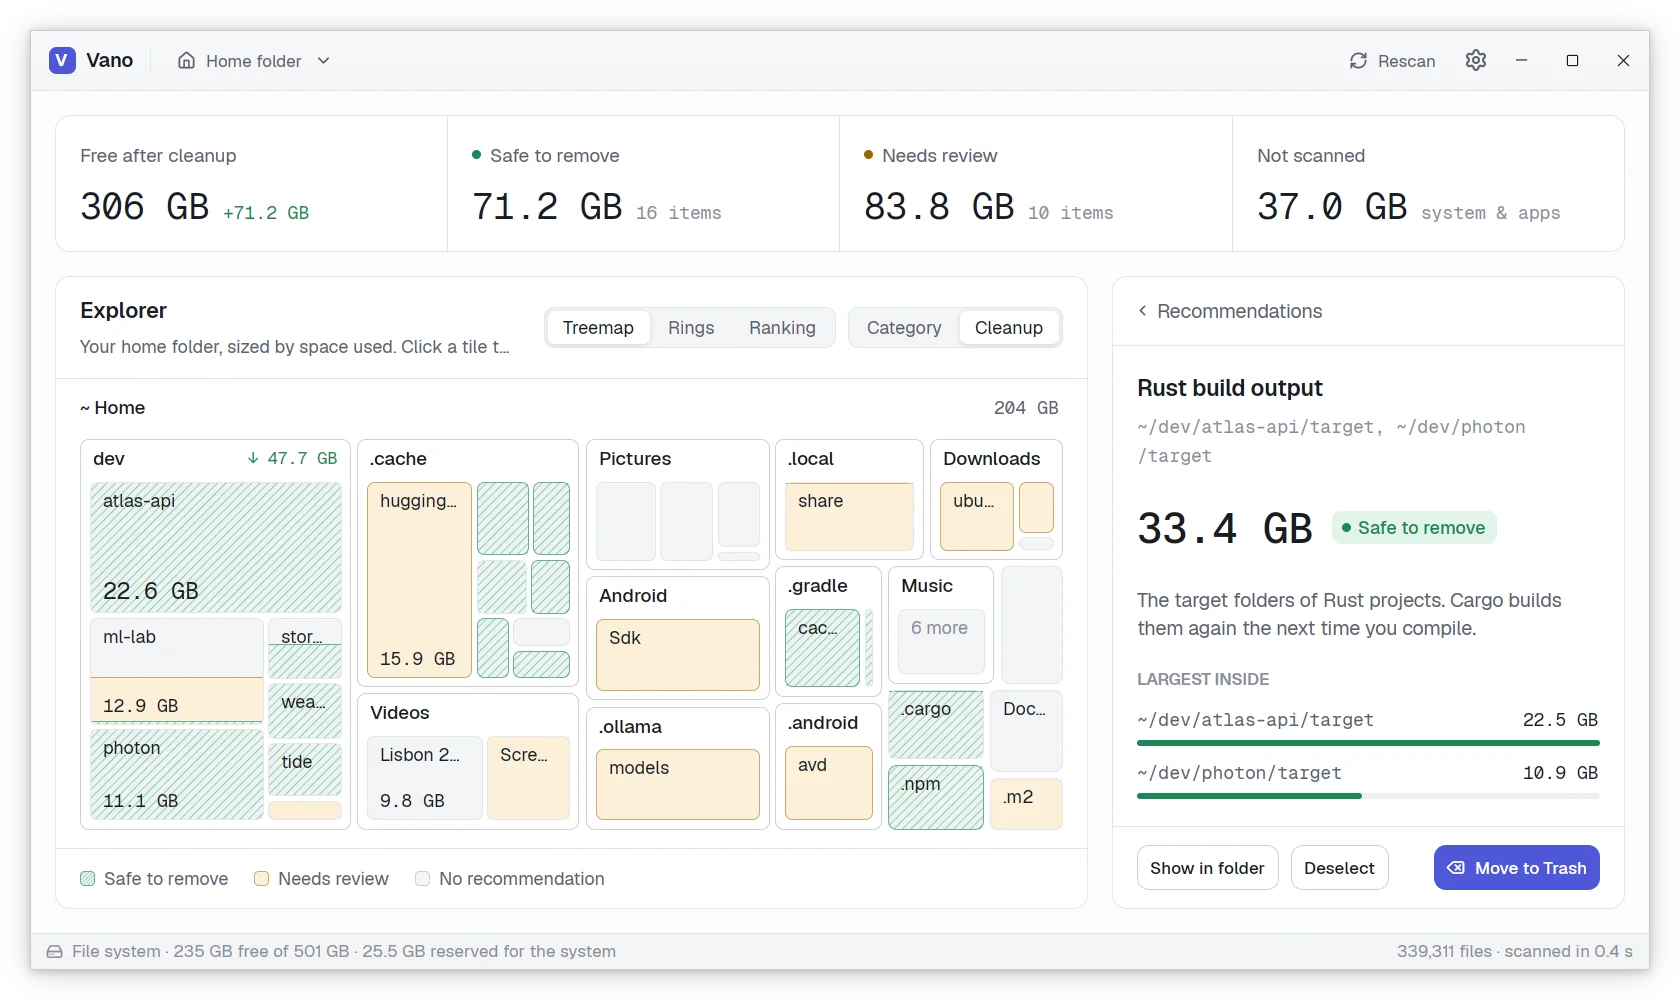Click the down-arrow icon on the dev tile

(x=253, y=458)
